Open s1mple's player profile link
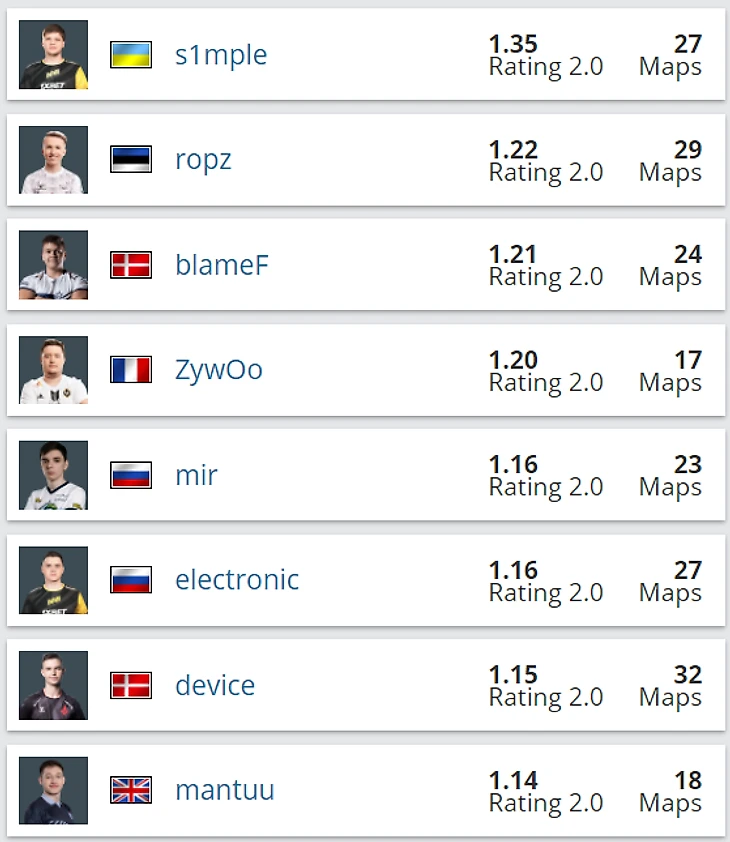This screenshot has width=730, height=842. tap(221, 55)
